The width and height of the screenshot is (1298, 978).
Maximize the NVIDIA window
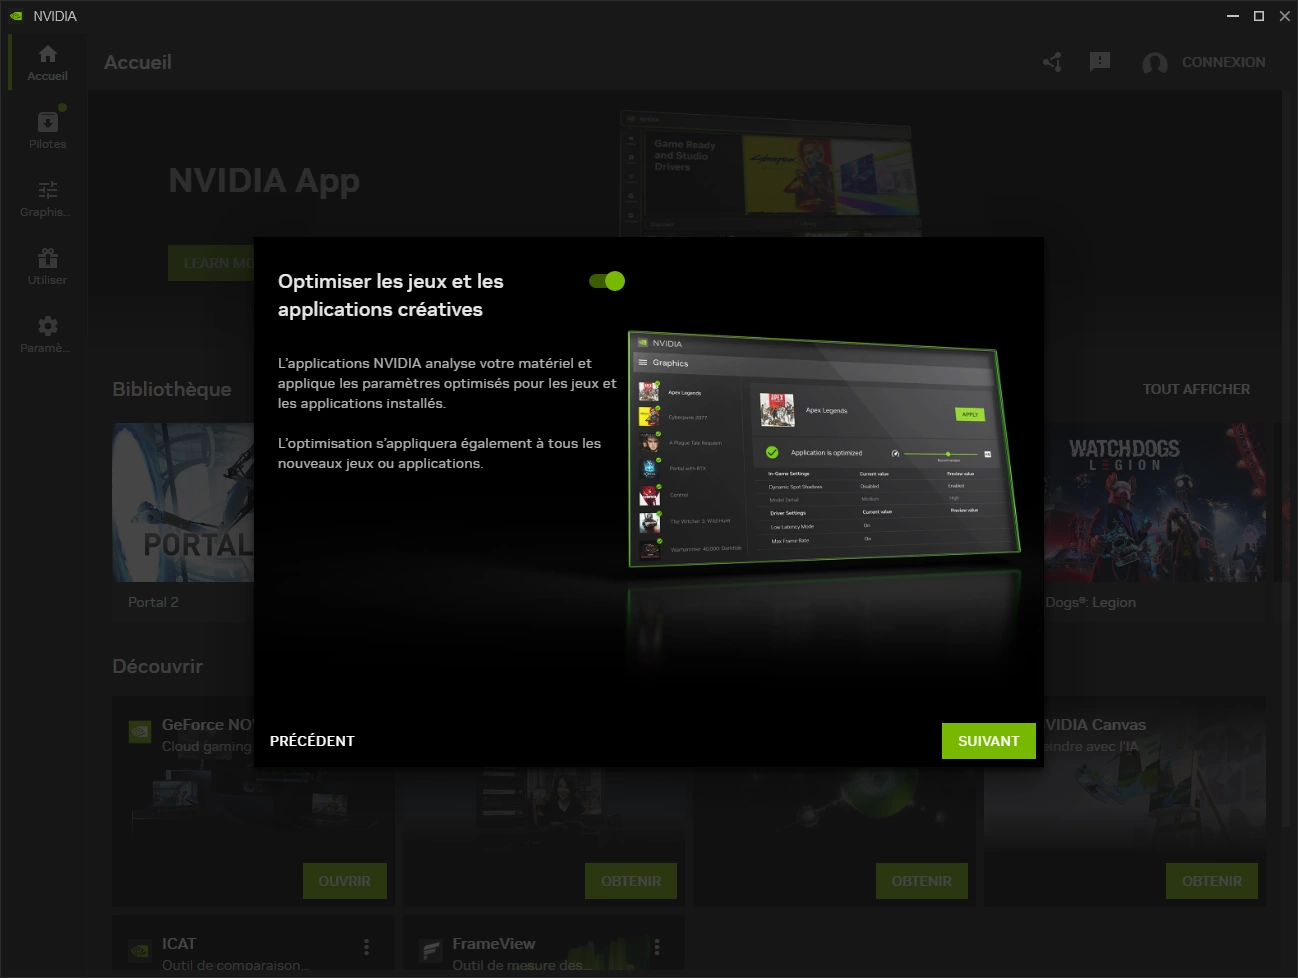pos(1259,16)
